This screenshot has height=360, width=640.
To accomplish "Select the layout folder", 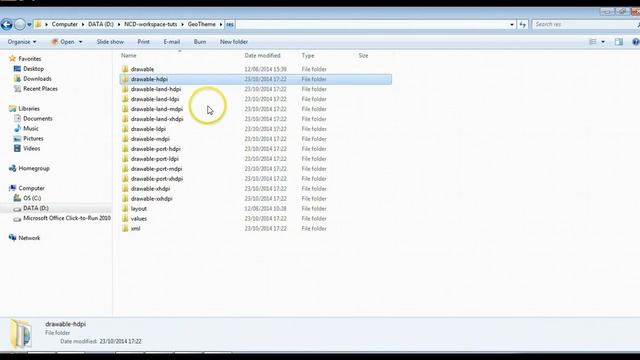I will click(138, 209).
